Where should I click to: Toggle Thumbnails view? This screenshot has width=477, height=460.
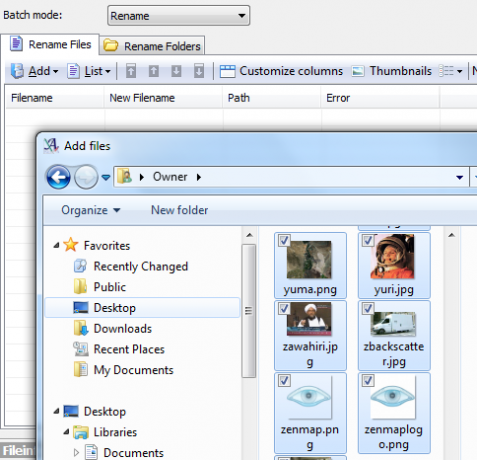[391, 71]
